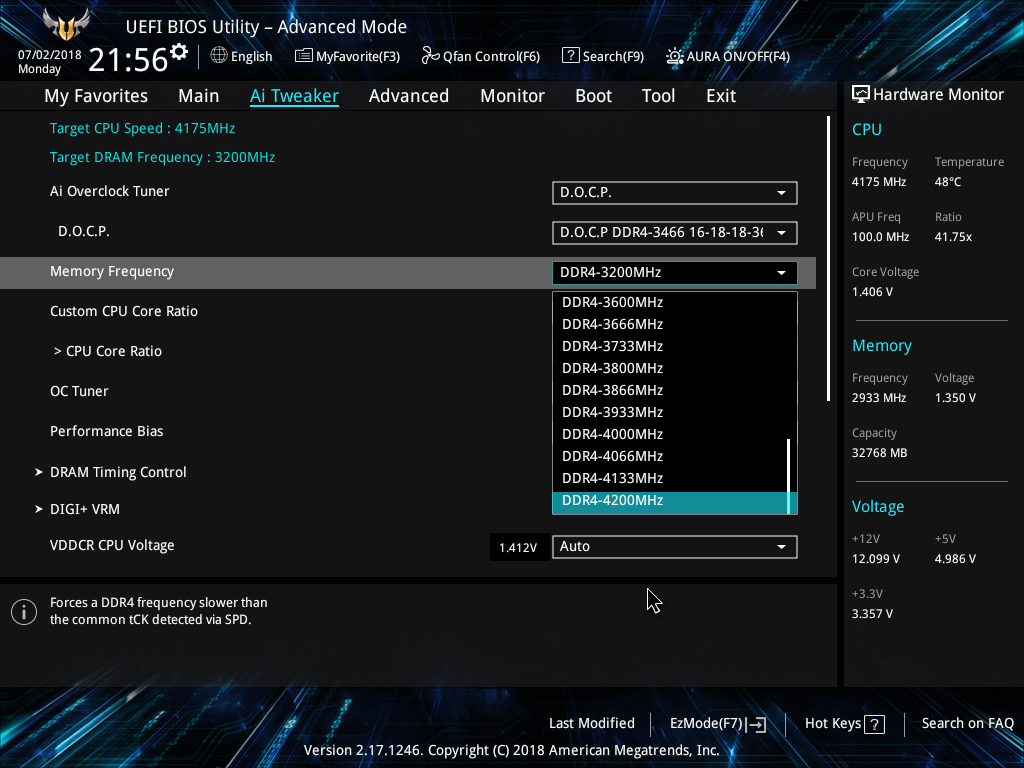Click the Memory Frequency 2933 MHz value

pos(878,398)
